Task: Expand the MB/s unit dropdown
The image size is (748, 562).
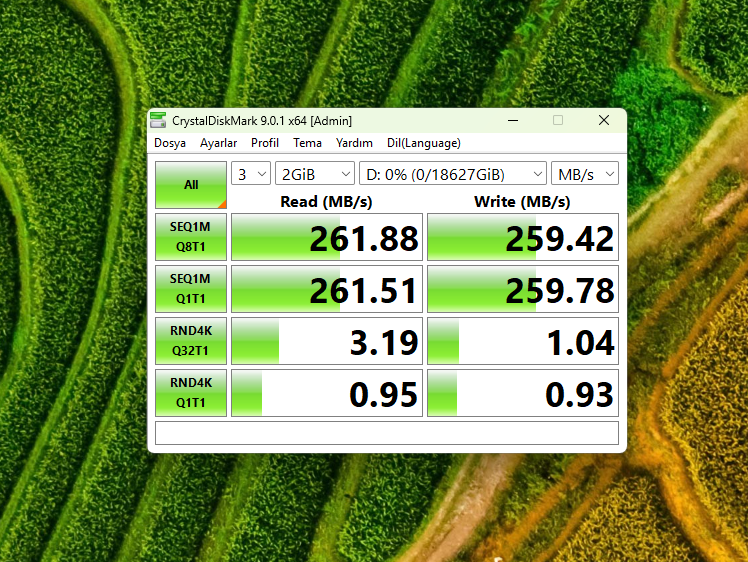Action: tap(585, 174)
